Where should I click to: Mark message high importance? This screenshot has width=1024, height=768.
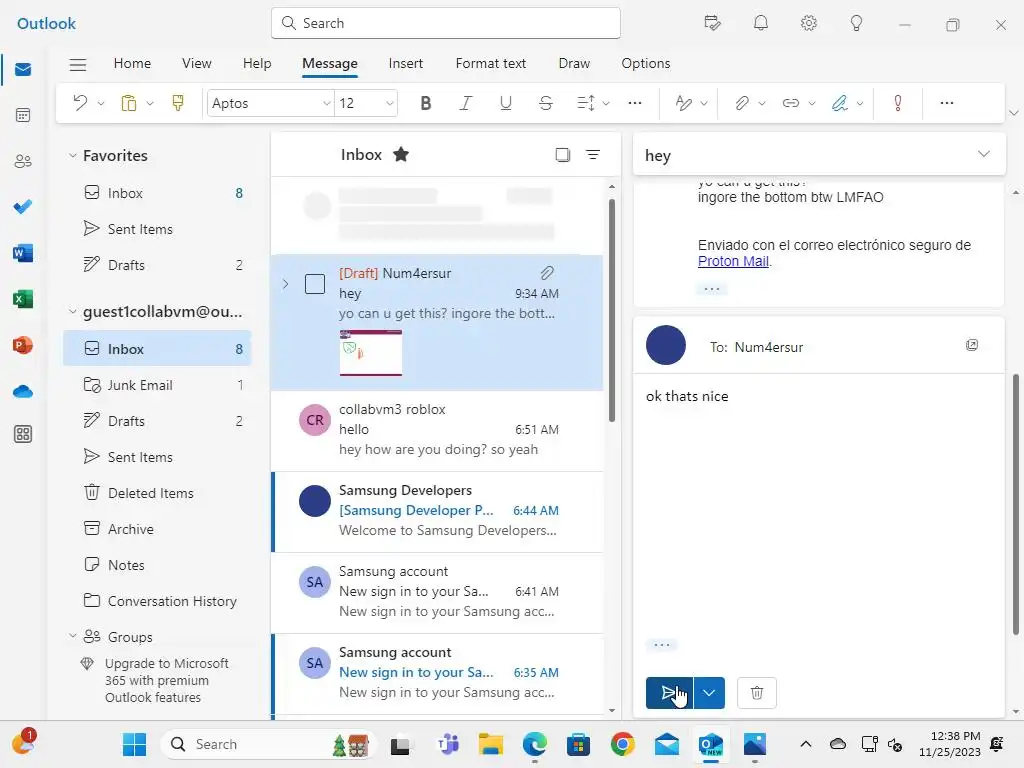pyautogui.click(x=898, y=103)
